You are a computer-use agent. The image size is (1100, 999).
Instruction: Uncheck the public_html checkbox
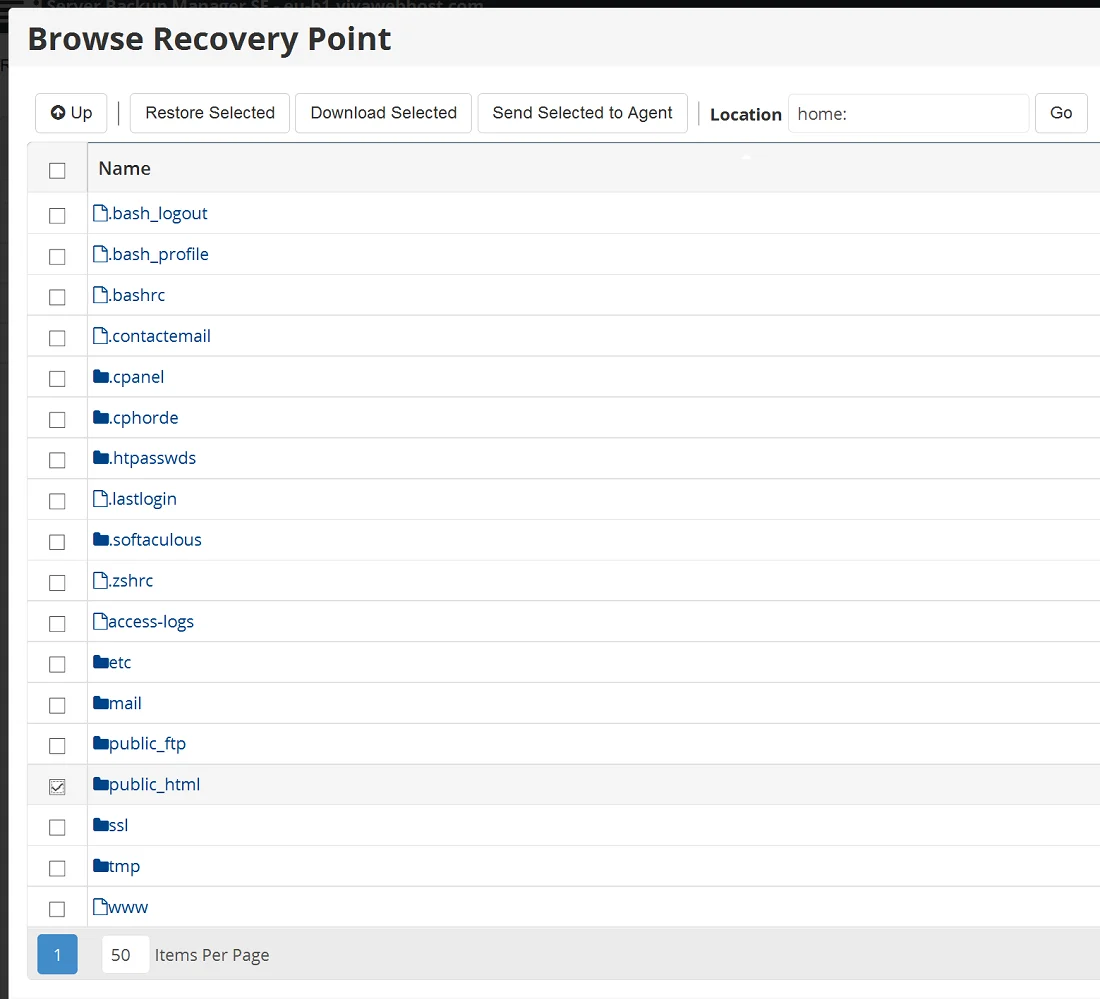(57, 787)
